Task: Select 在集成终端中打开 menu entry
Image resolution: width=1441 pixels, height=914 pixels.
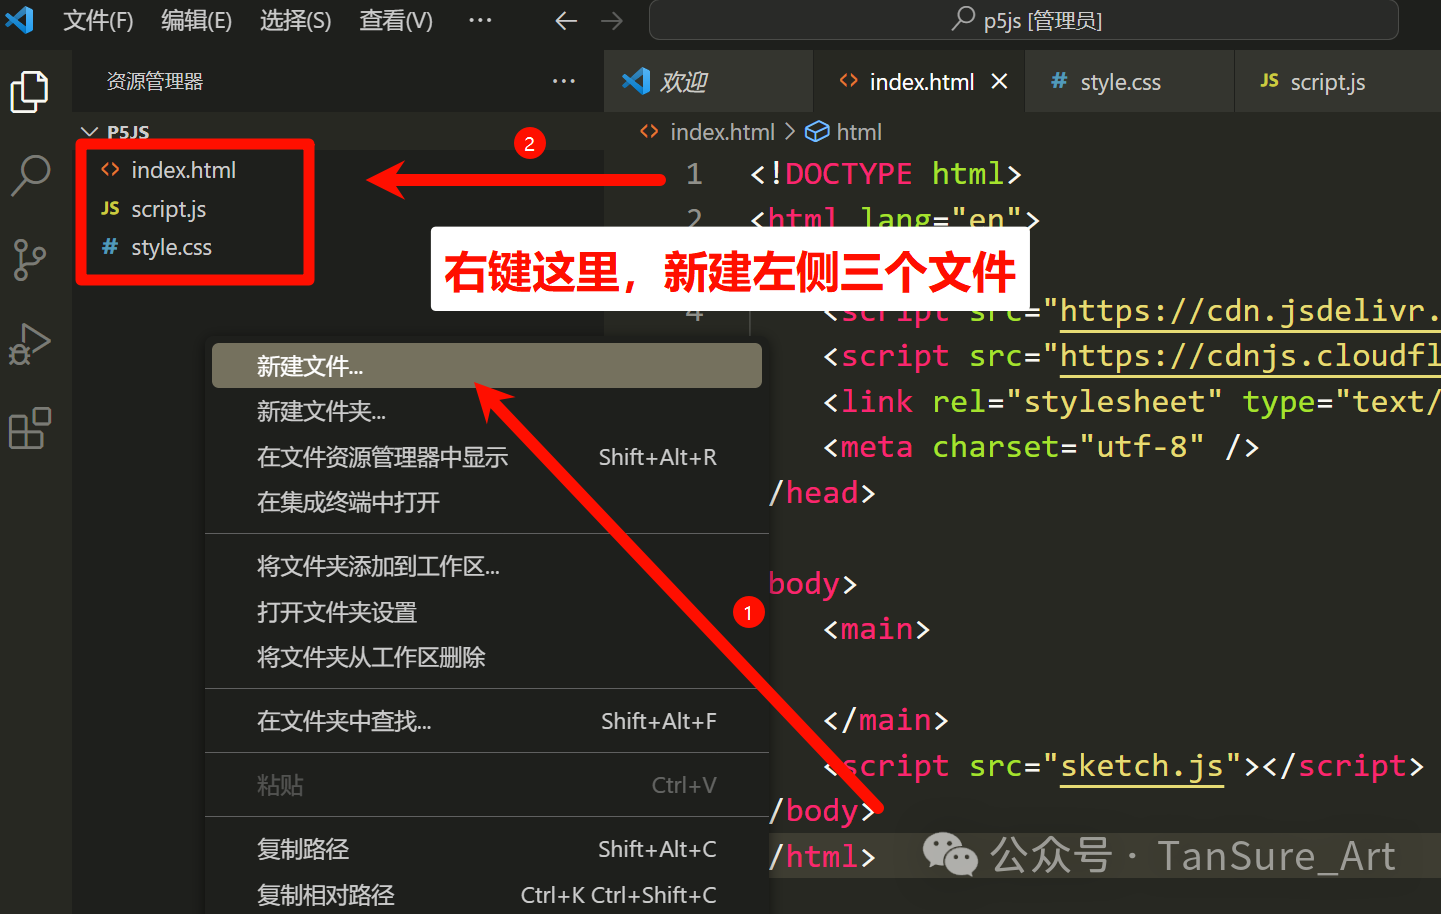Action: [487, 502]
